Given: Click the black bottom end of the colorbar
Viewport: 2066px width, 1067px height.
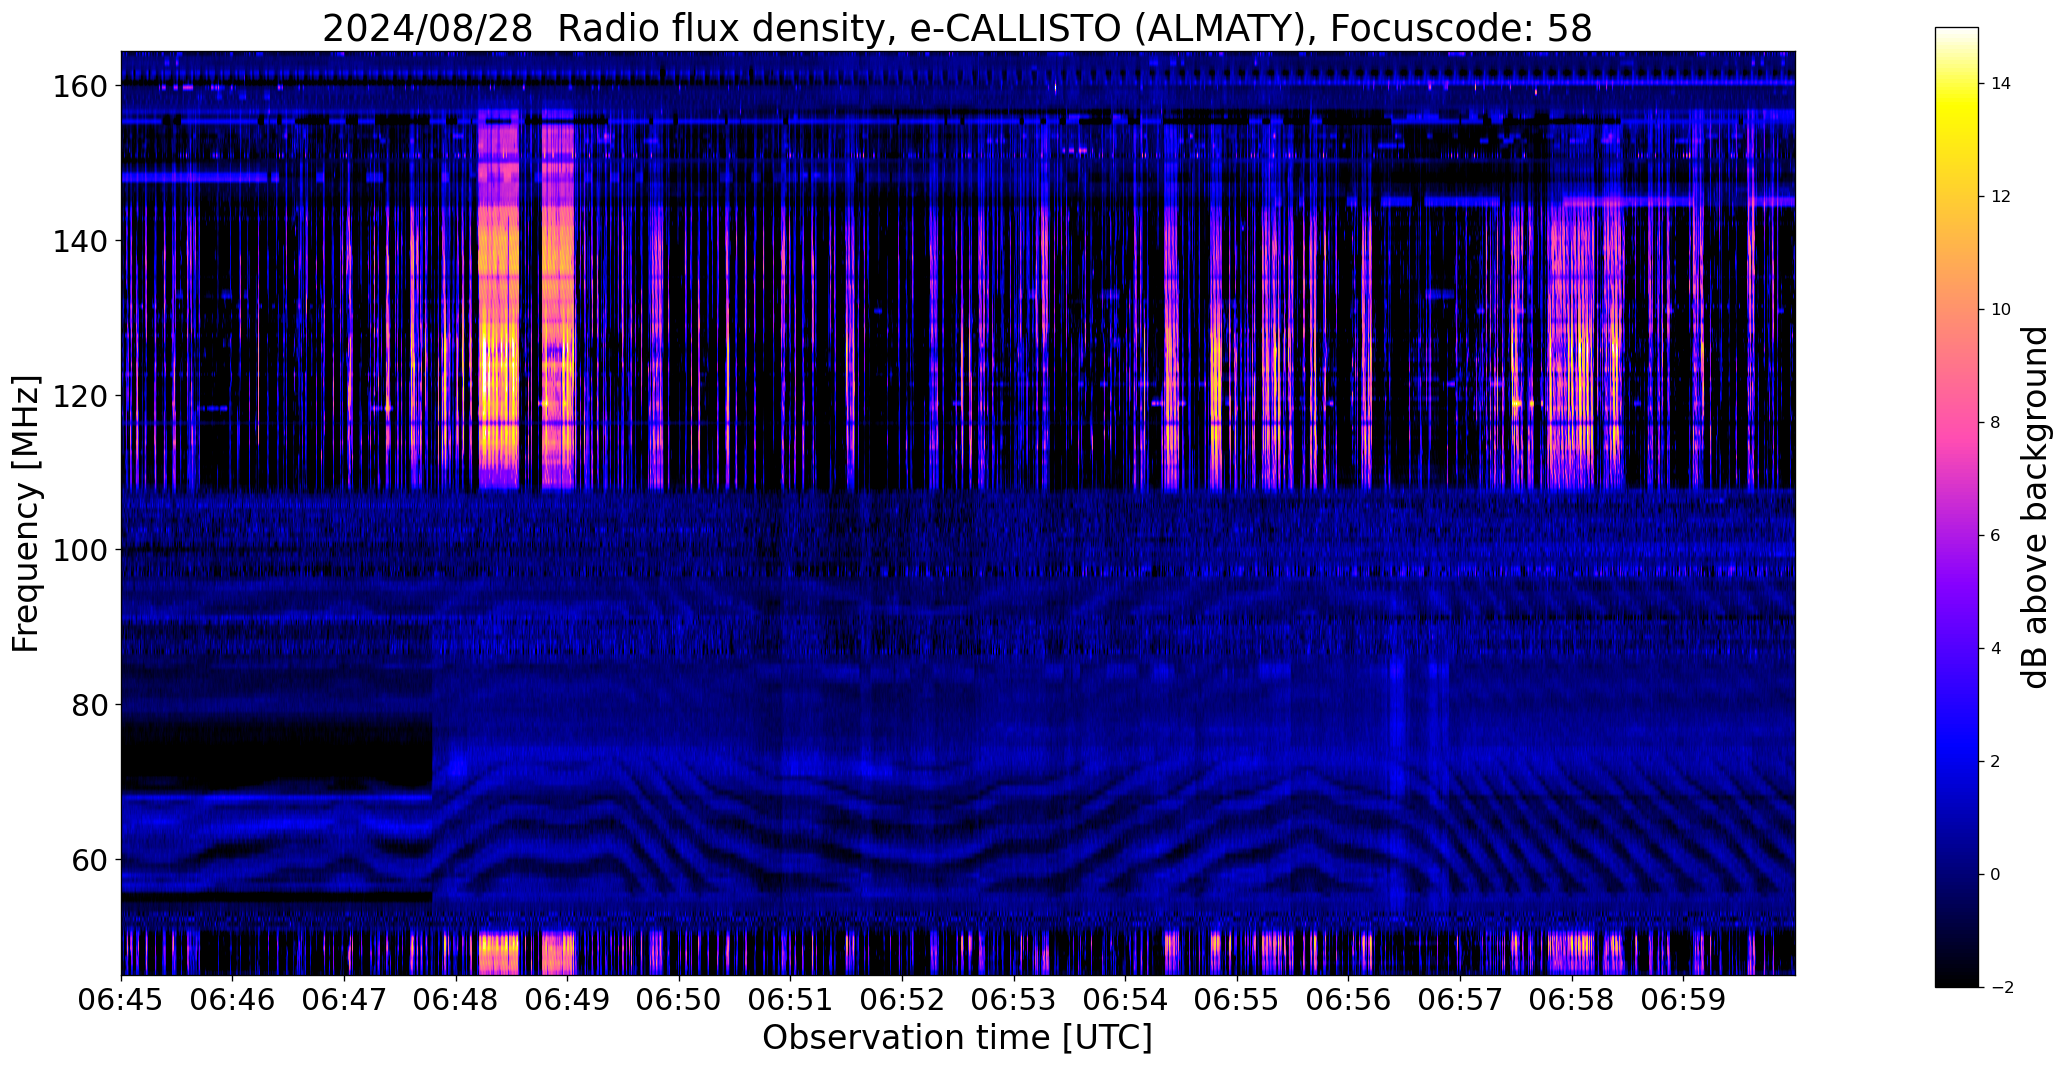Looking at the screenshot, I should (1956, 970).
